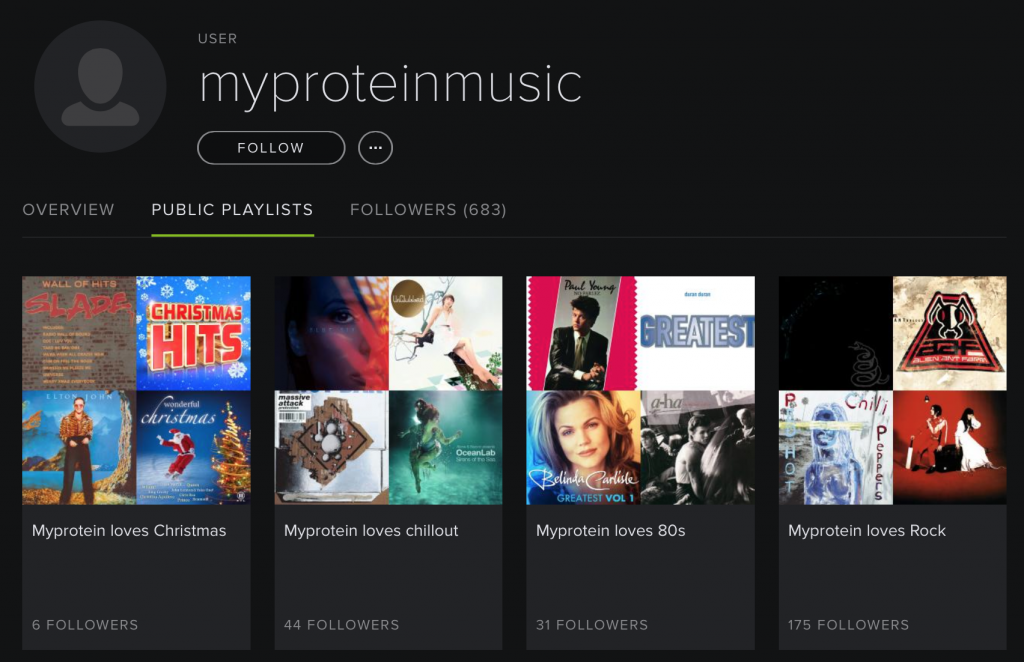
Task: Click the Follow button
Action: [x=271, y=147]
